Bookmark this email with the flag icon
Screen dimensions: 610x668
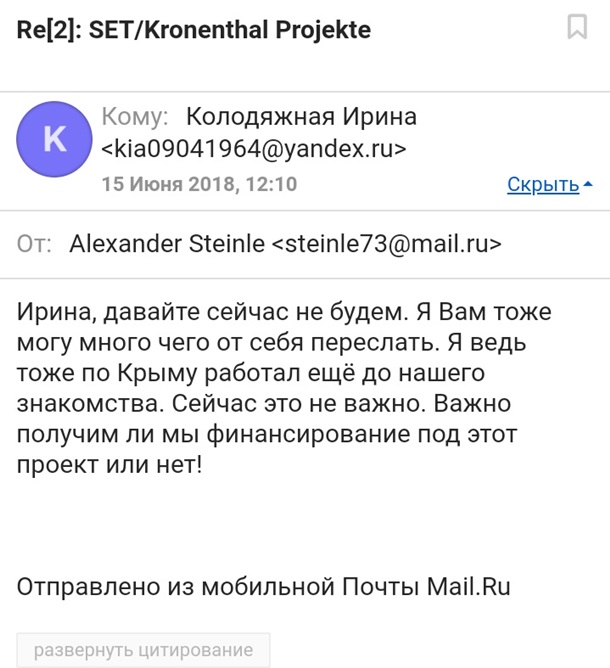[x=577, y=28]
